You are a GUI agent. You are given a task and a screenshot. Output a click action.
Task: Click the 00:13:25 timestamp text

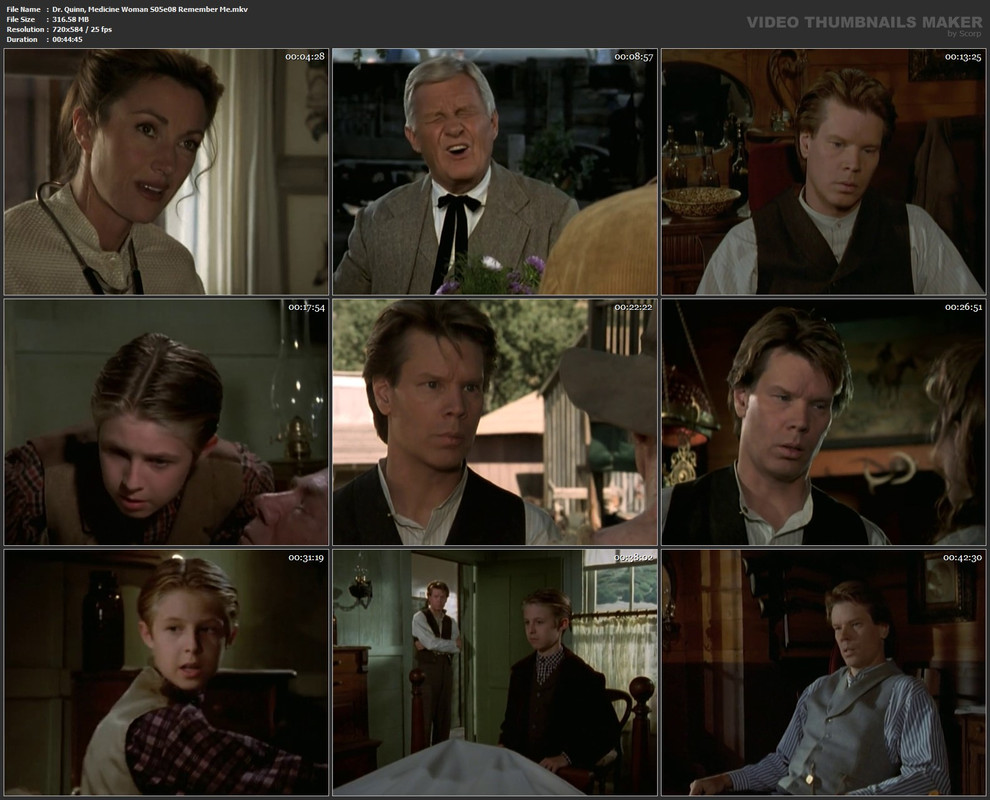click(963, 57)
